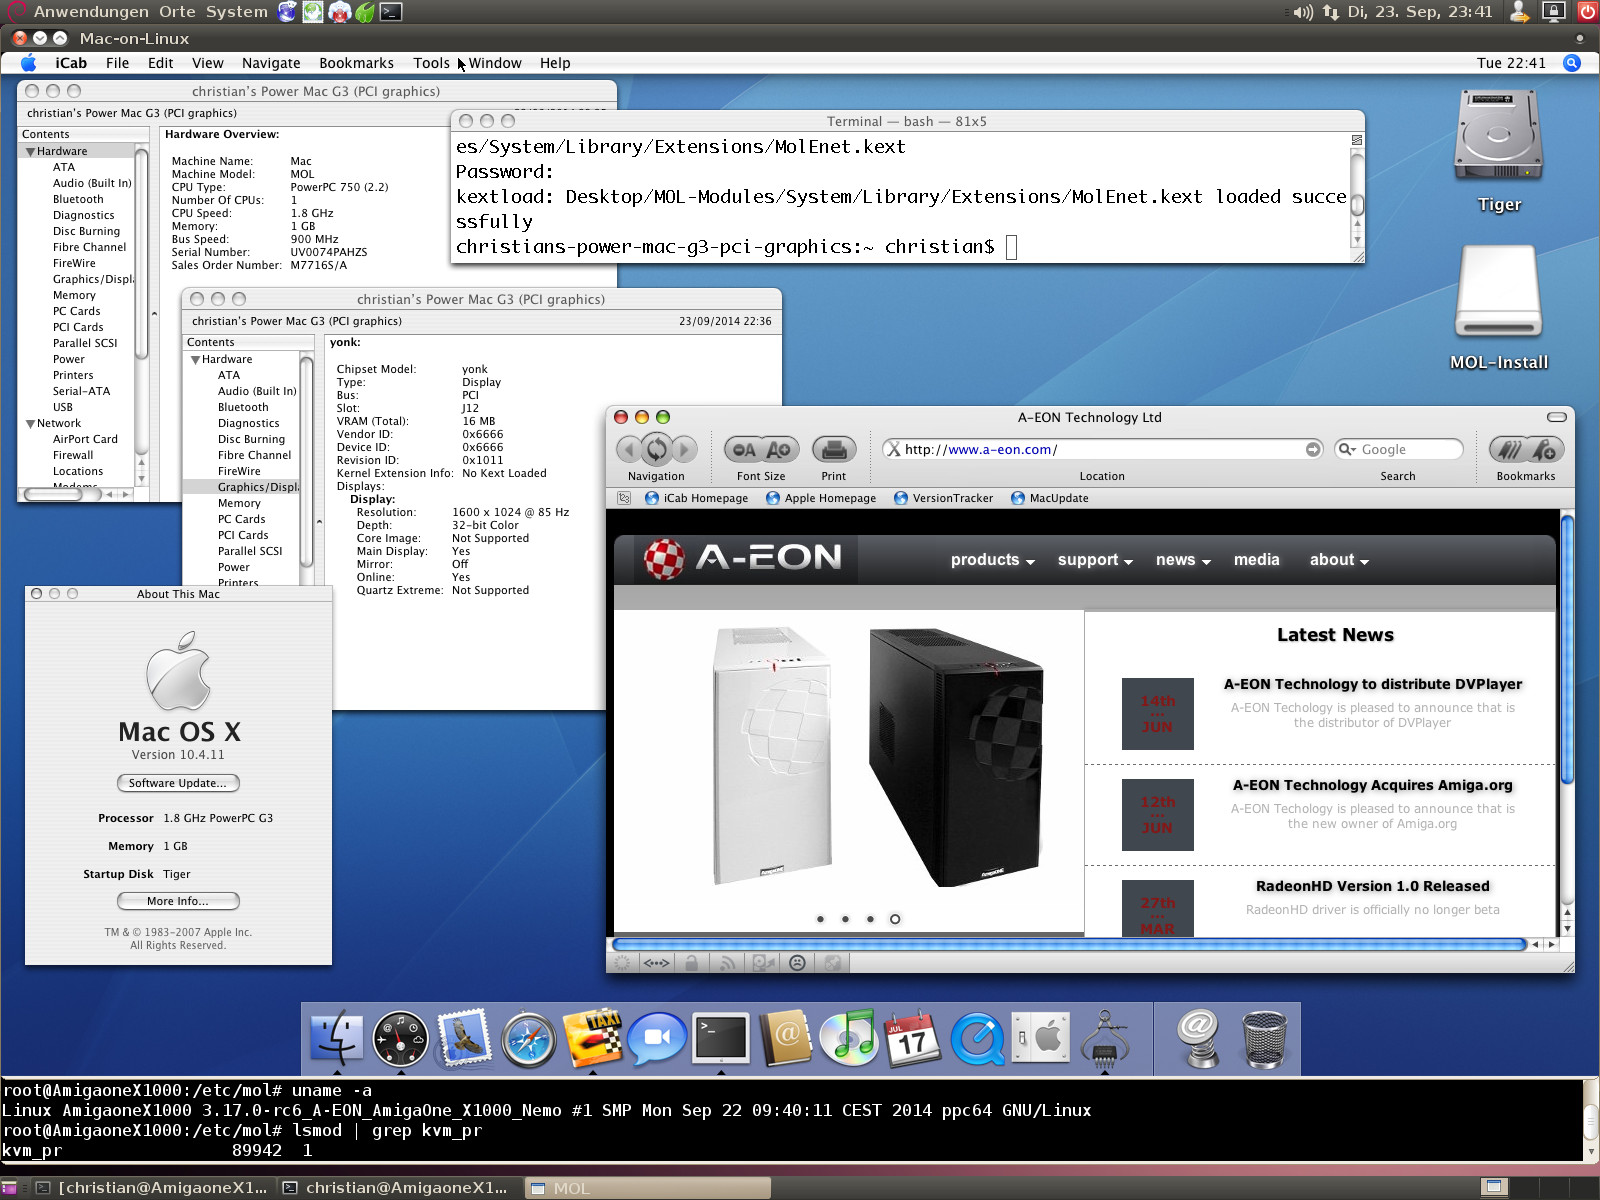Click the Software Update button
Image resolution: width=1600 pixels, height=1200 pixels.
[178, 783]
